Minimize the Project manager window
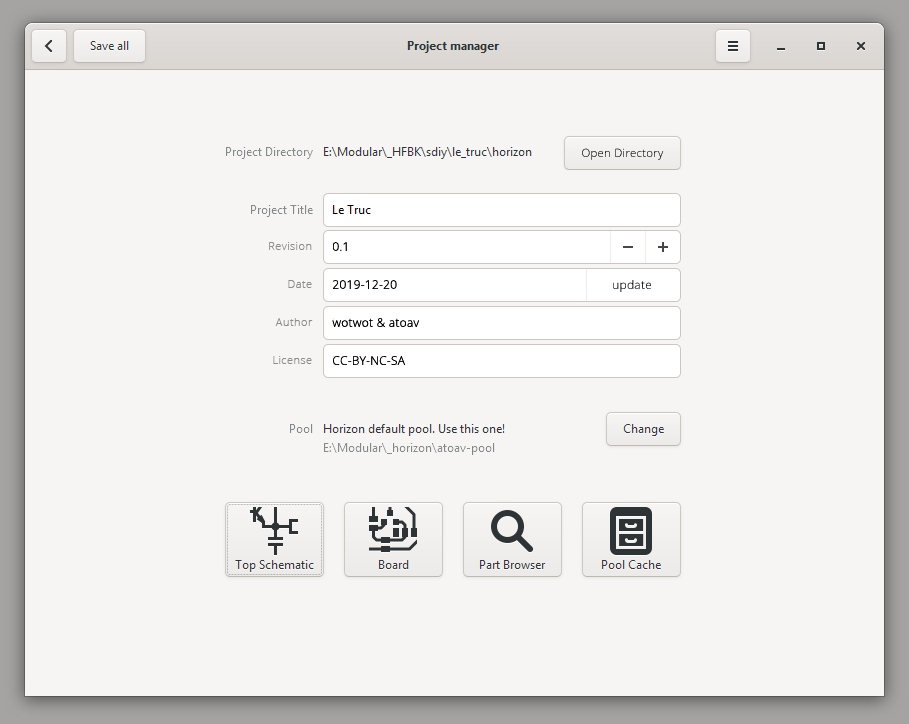This screenshot has height=724, width=909. pos(781,46)
